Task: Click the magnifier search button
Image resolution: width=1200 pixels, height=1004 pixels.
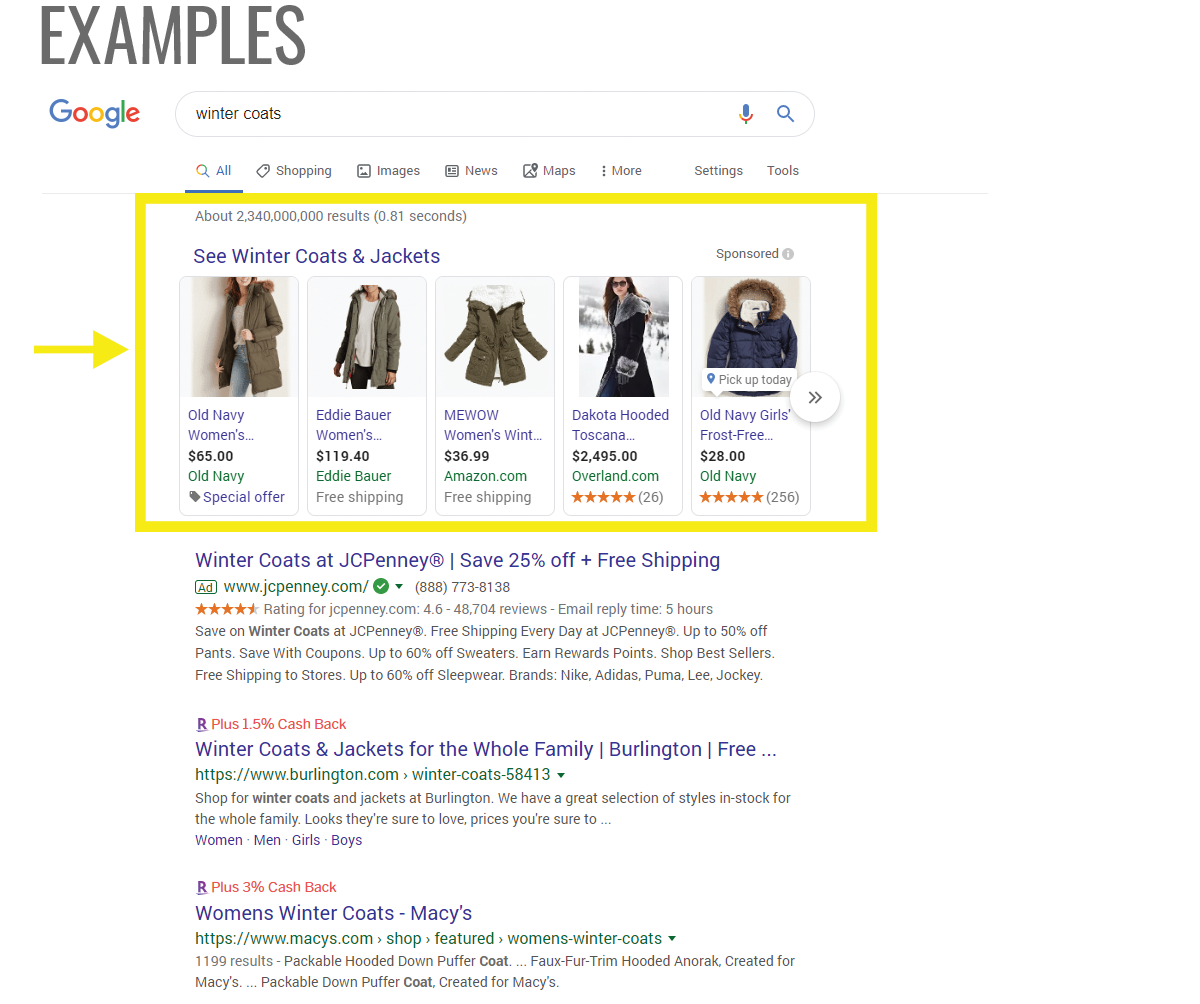Action: [786, 114]
